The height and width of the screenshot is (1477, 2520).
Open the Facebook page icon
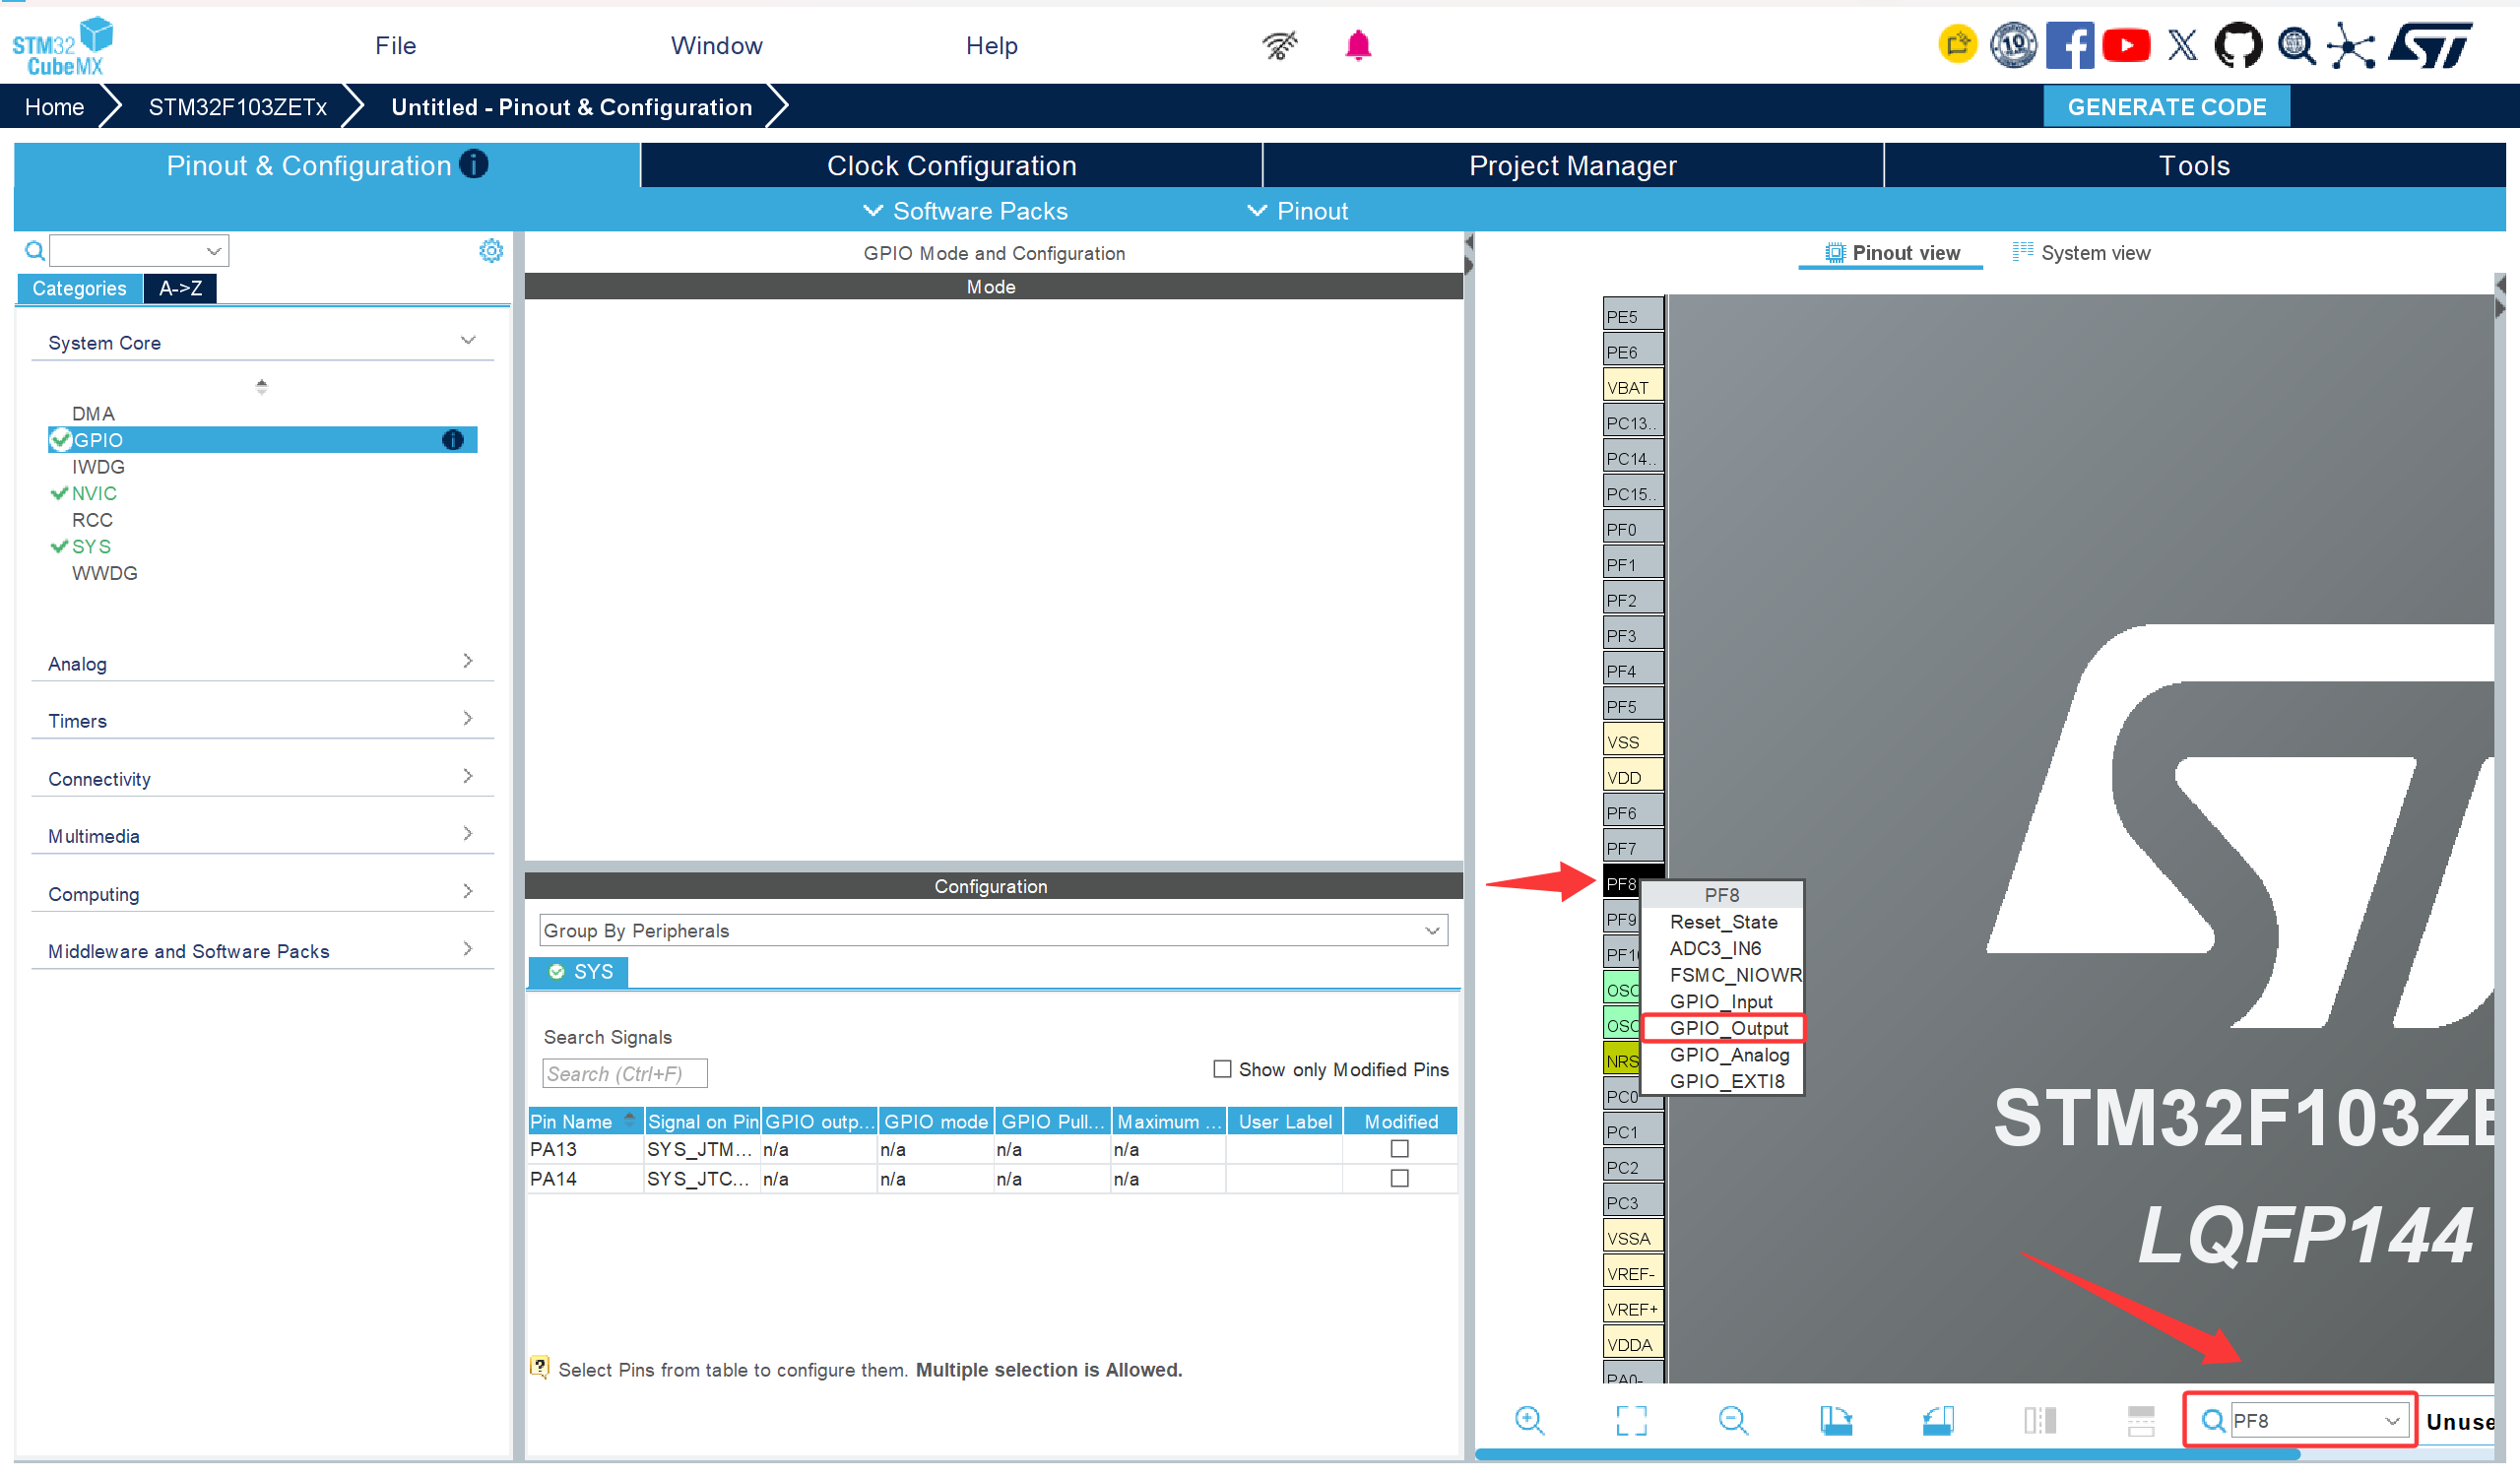[x=2069, y=45]
